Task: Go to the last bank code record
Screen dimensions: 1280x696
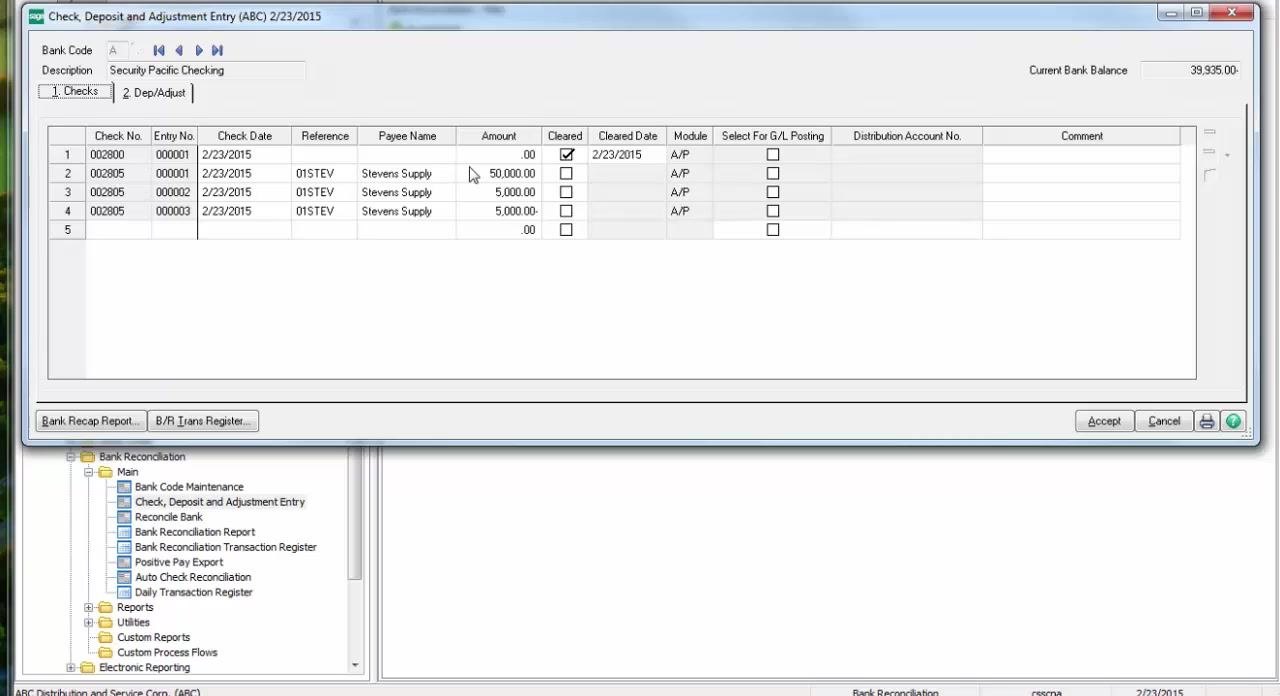Action: pos(218,50)
